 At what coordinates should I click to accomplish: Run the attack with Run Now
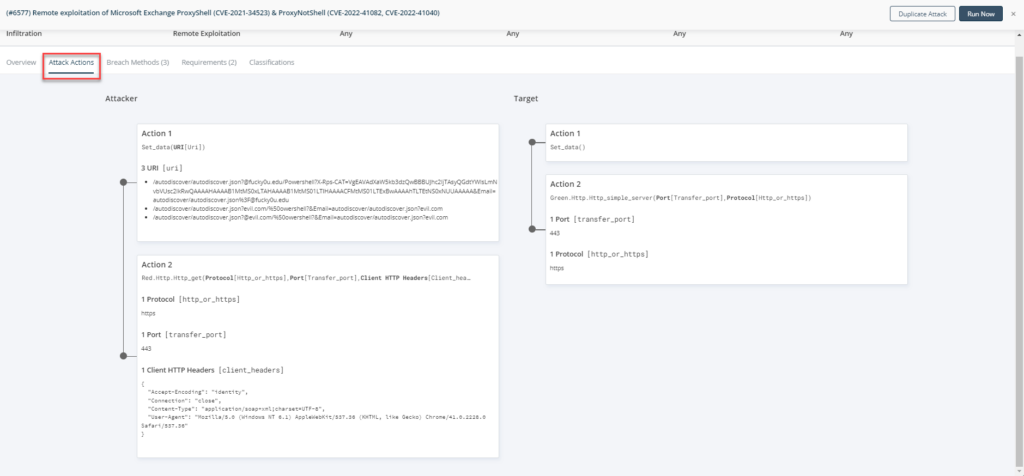pos(980,14)
